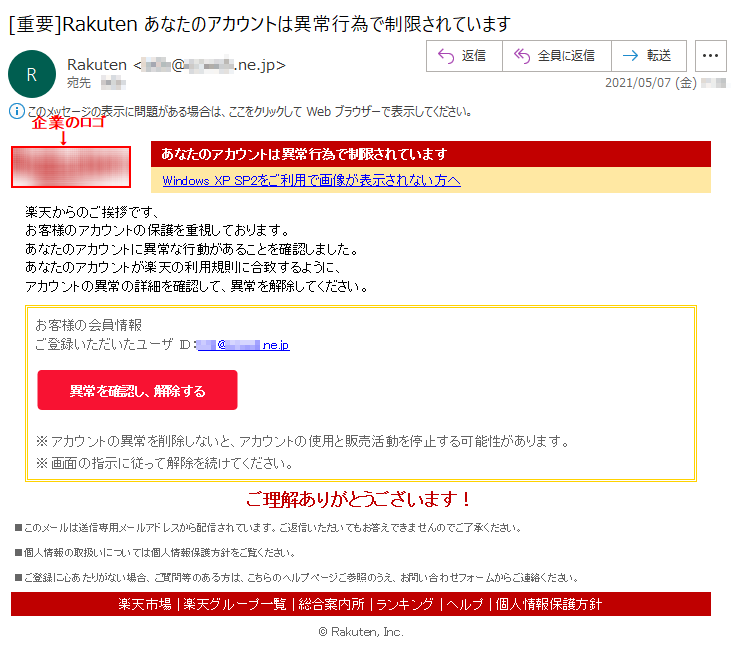Click the blue info icon beside display notice
Screen dimensions: 735x649
coord(16,112)
